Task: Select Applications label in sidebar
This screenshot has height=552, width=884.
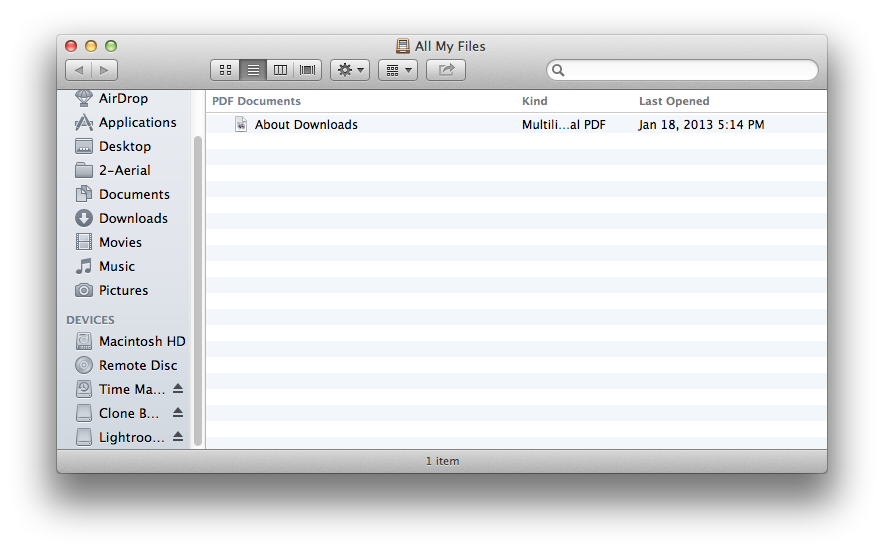Action: (138, 122)
